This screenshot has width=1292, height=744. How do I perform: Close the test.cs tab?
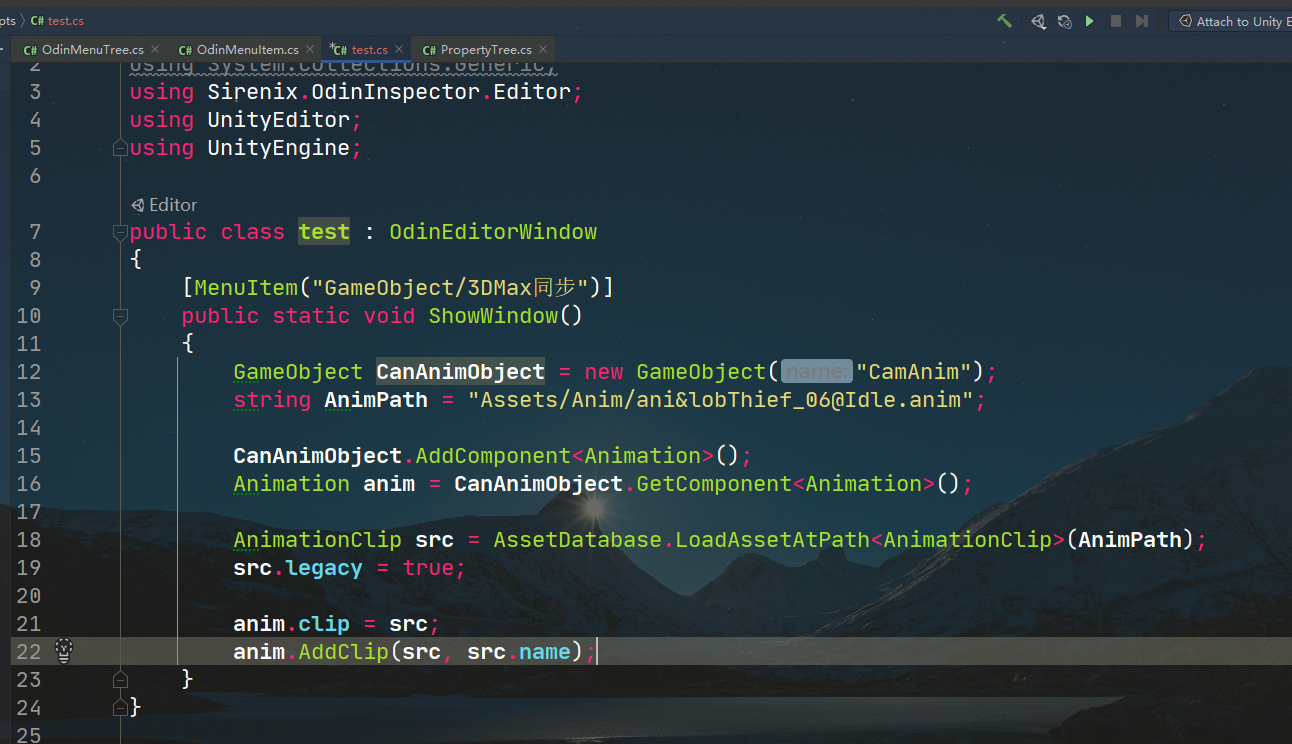(x=399, y=49)
